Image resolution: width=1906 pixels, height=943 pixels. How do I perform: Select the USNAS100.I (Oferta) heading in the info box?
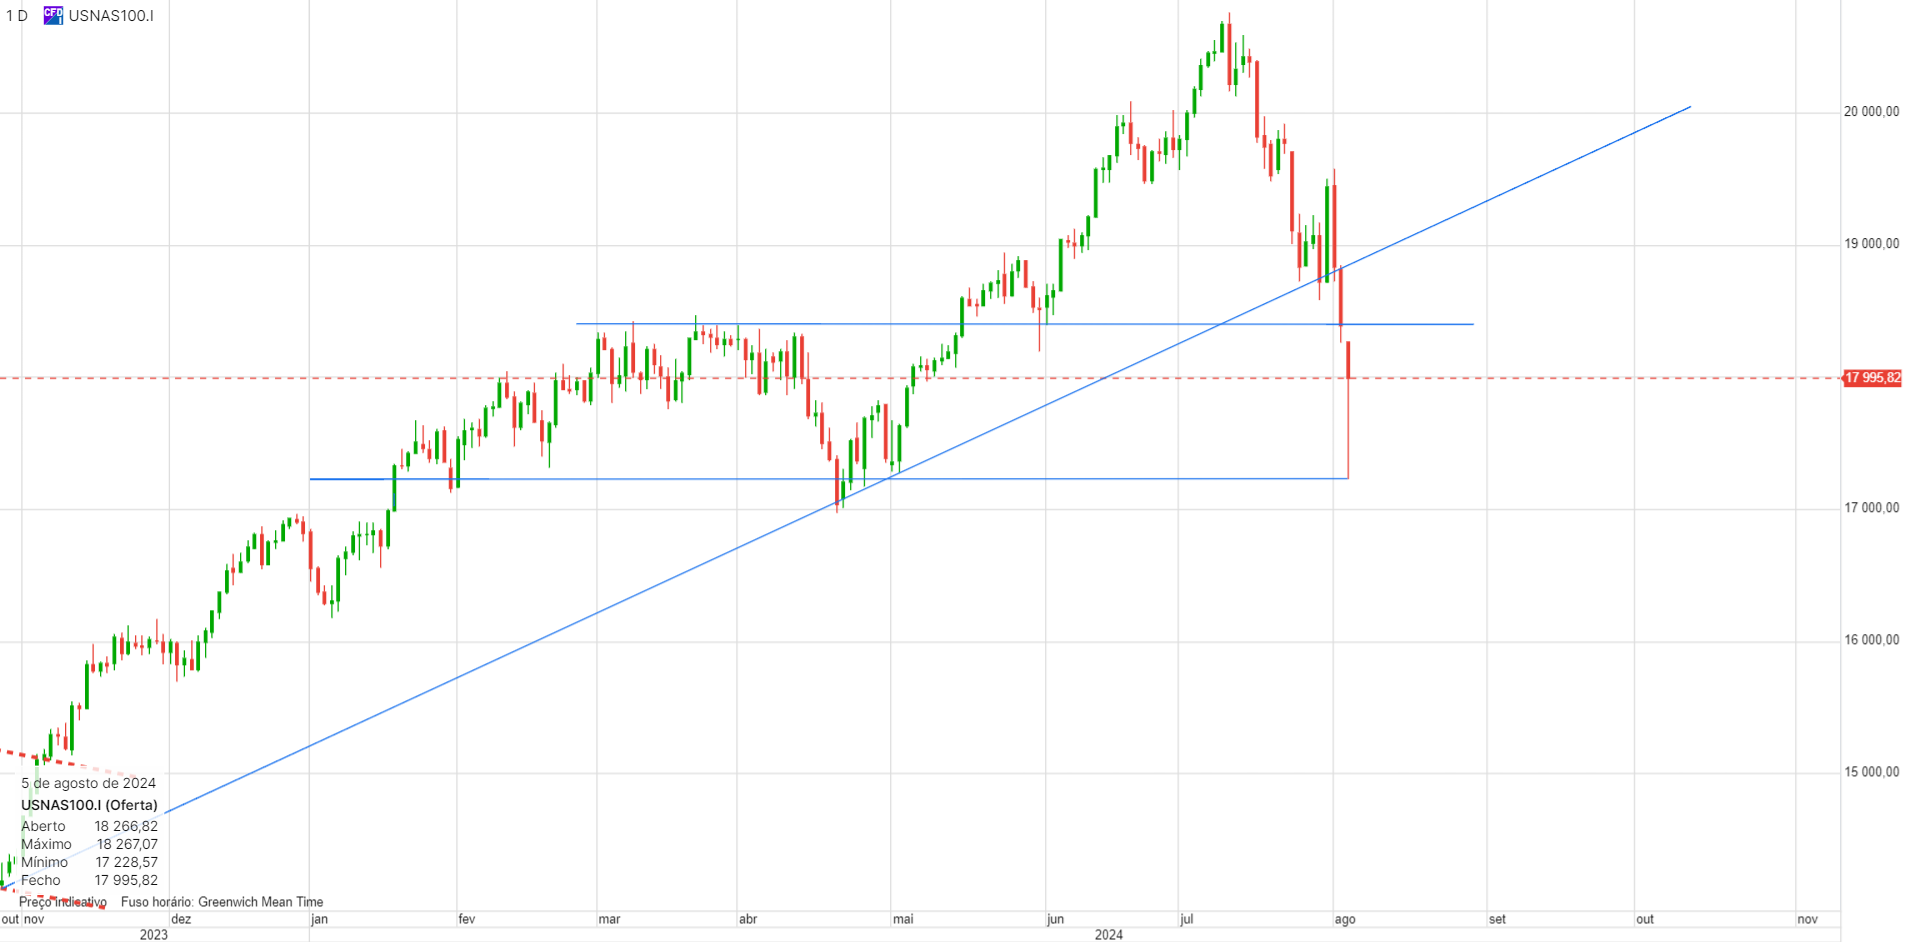pyautogui.click(x=89, y=805)
